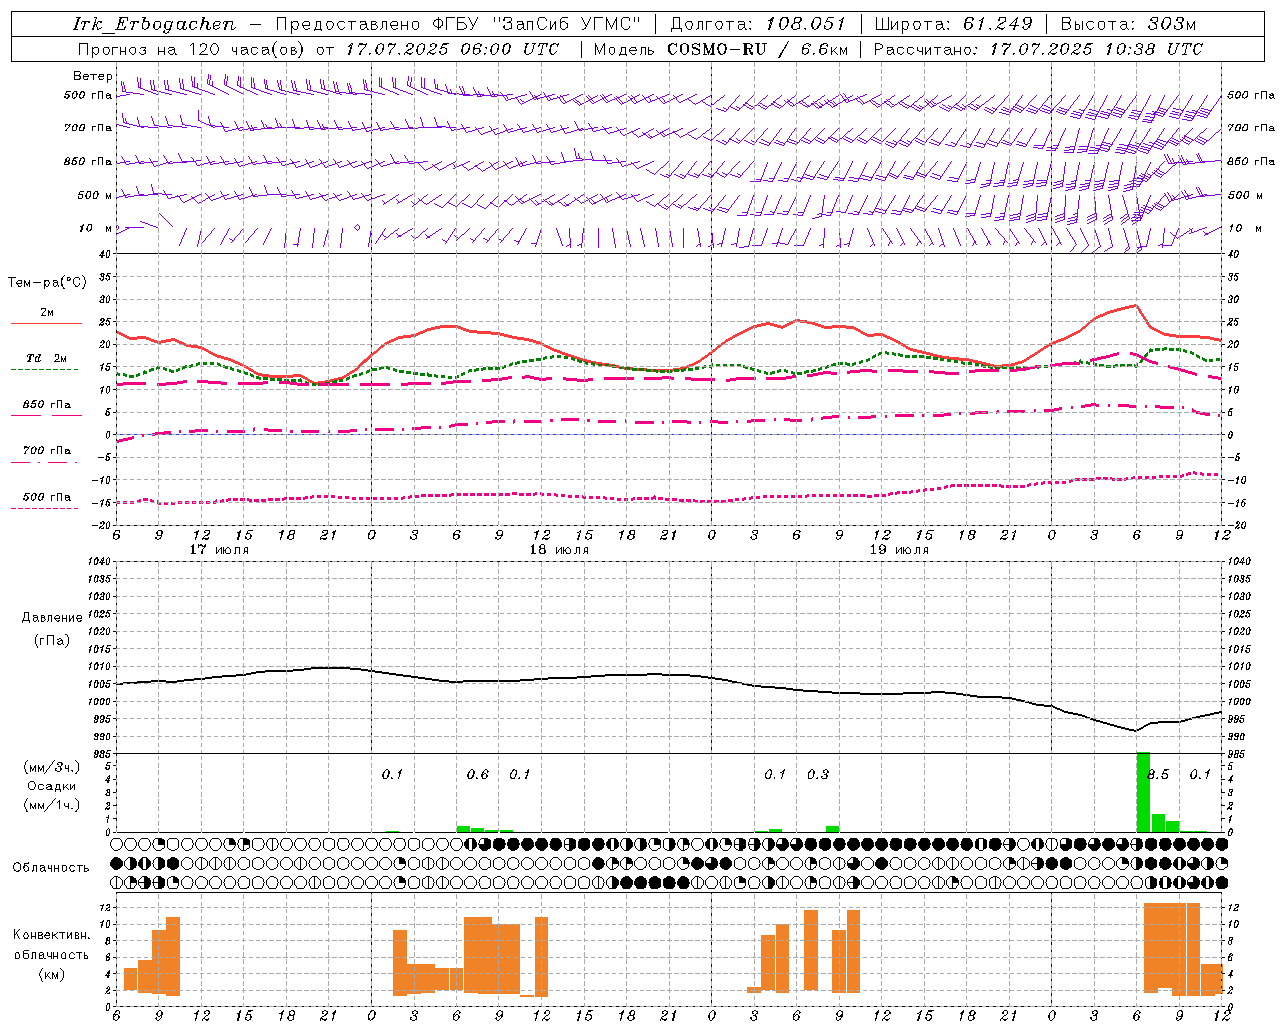Click the peak of the red temperature curve
The width and height of the screenshot is (1280, 1024).
point(1135,305)
